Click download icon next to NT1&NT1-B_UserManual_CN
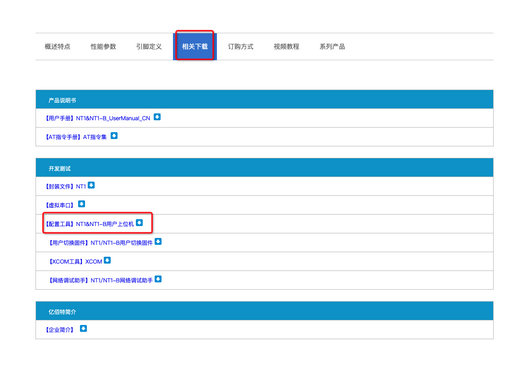 157,117
